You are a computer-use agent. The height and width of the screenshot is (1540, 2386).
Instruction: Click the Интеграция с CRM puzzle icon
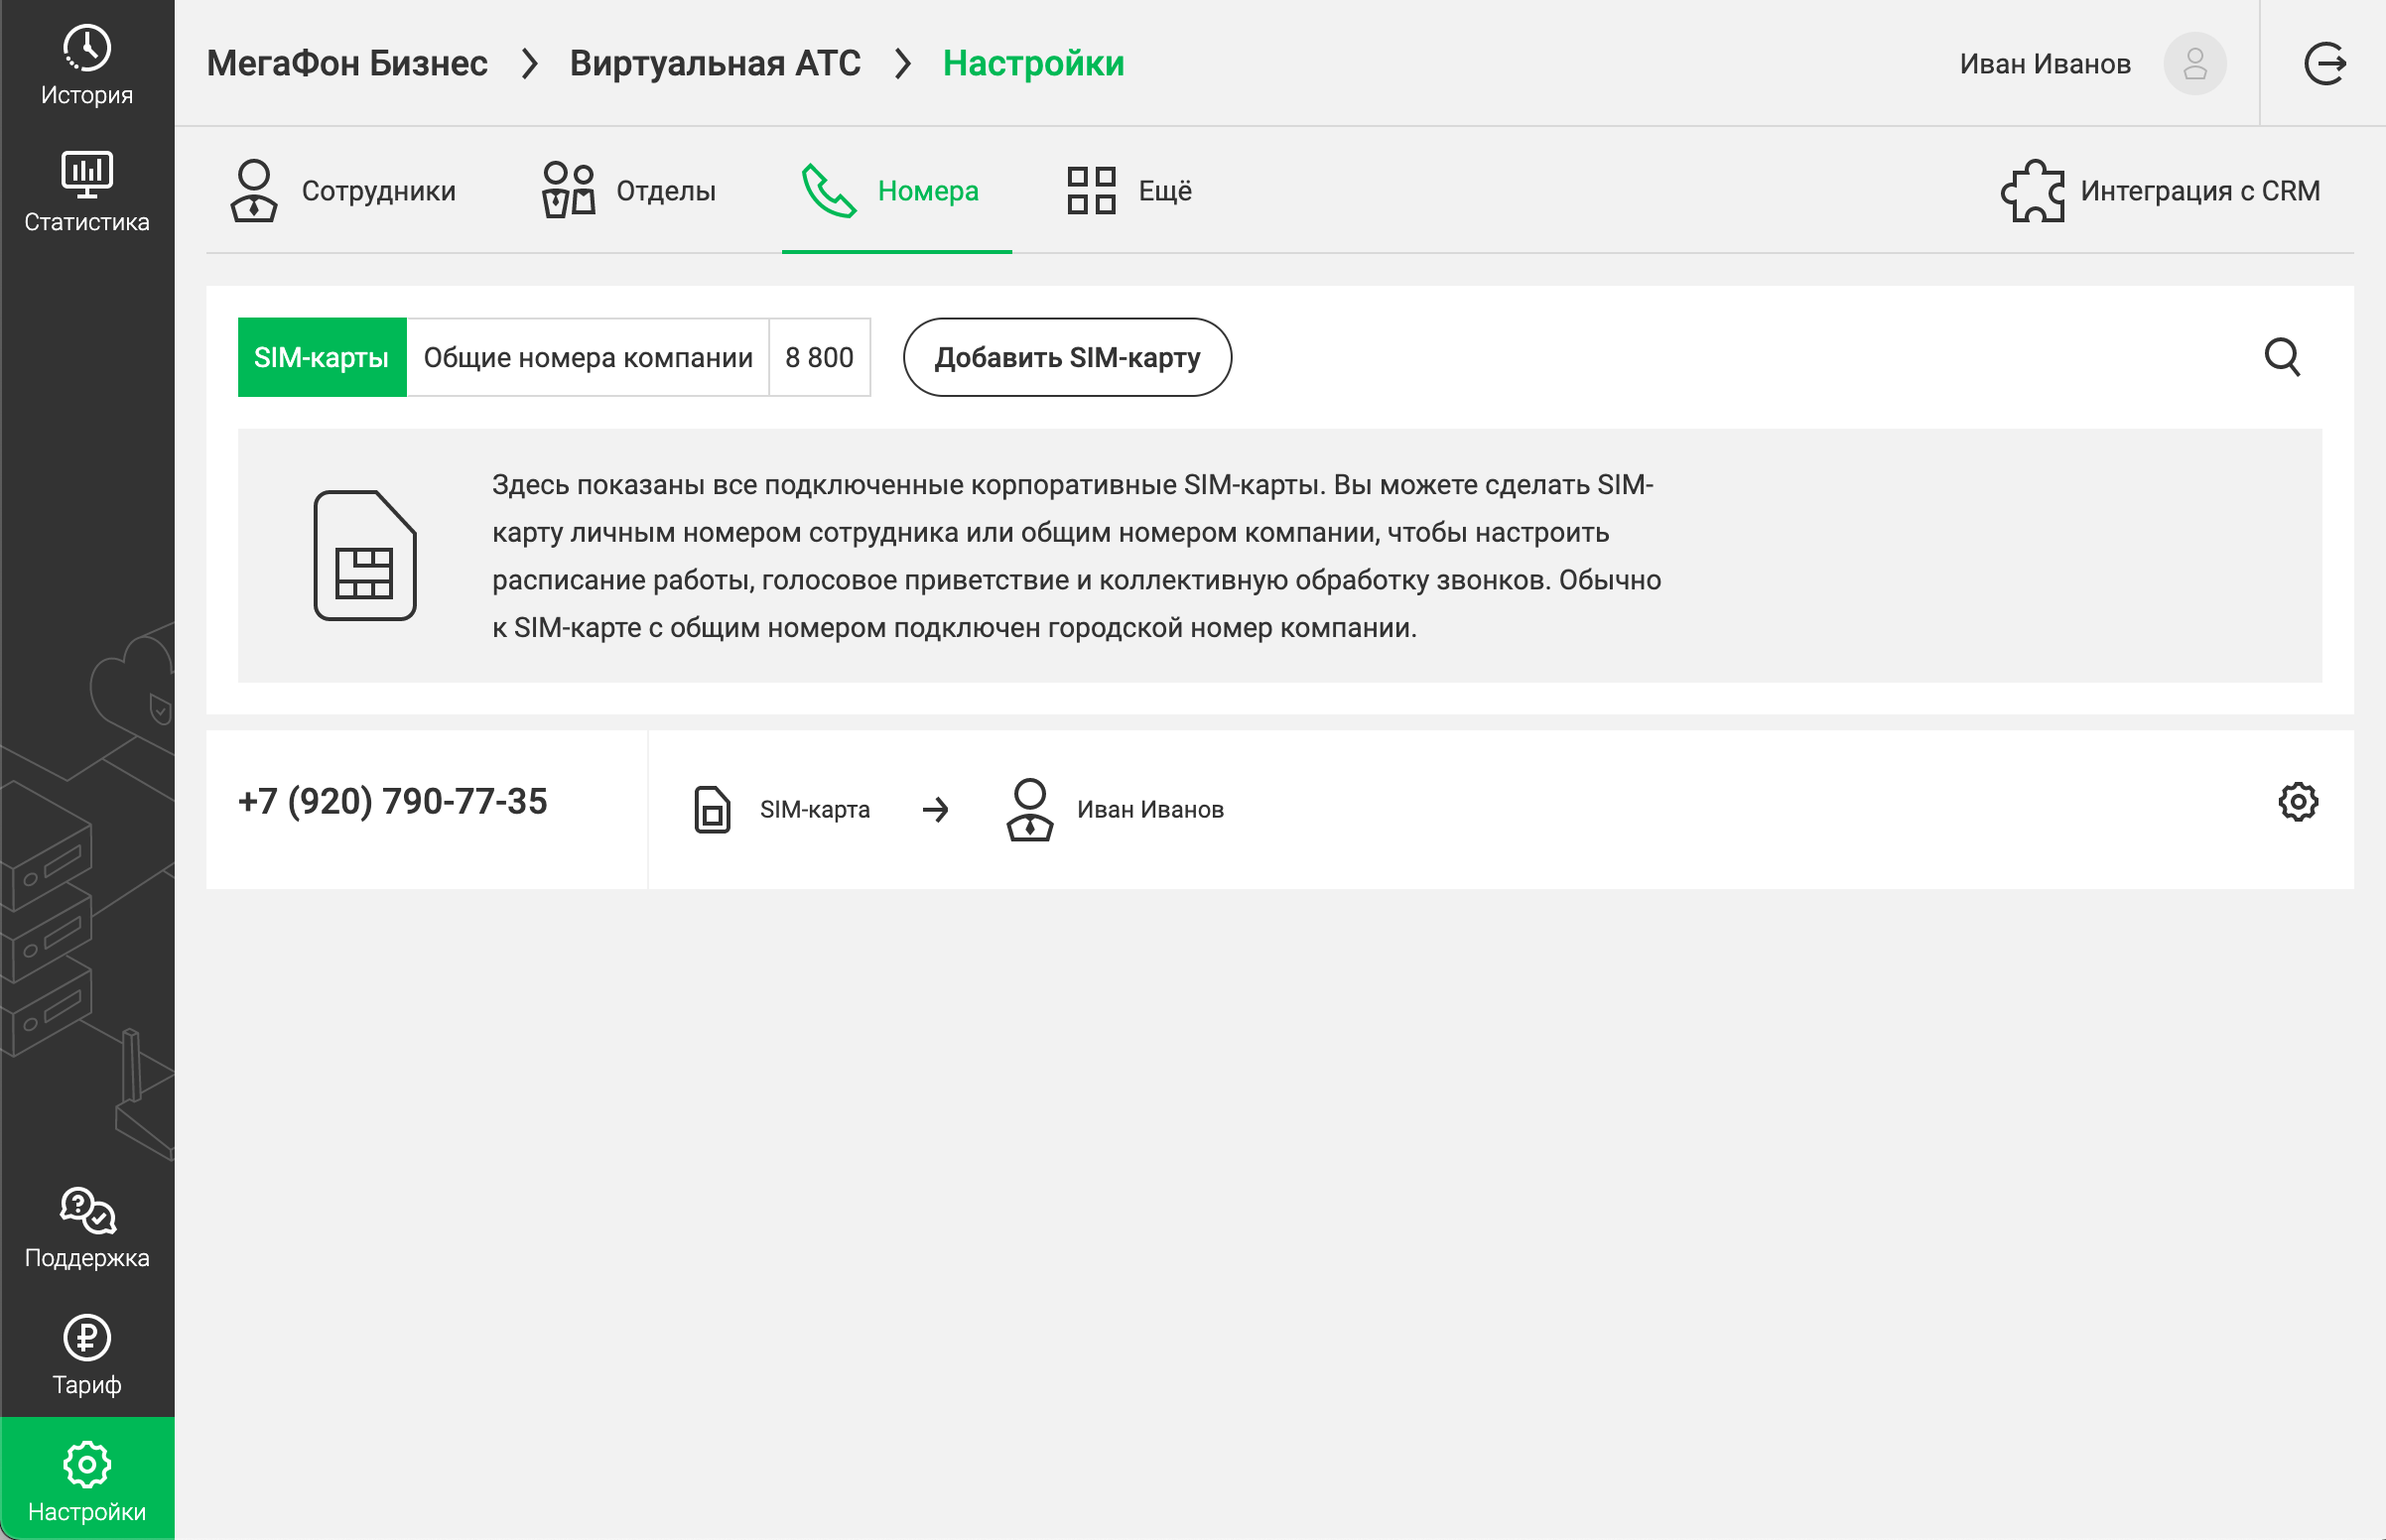pos(2032,190)
